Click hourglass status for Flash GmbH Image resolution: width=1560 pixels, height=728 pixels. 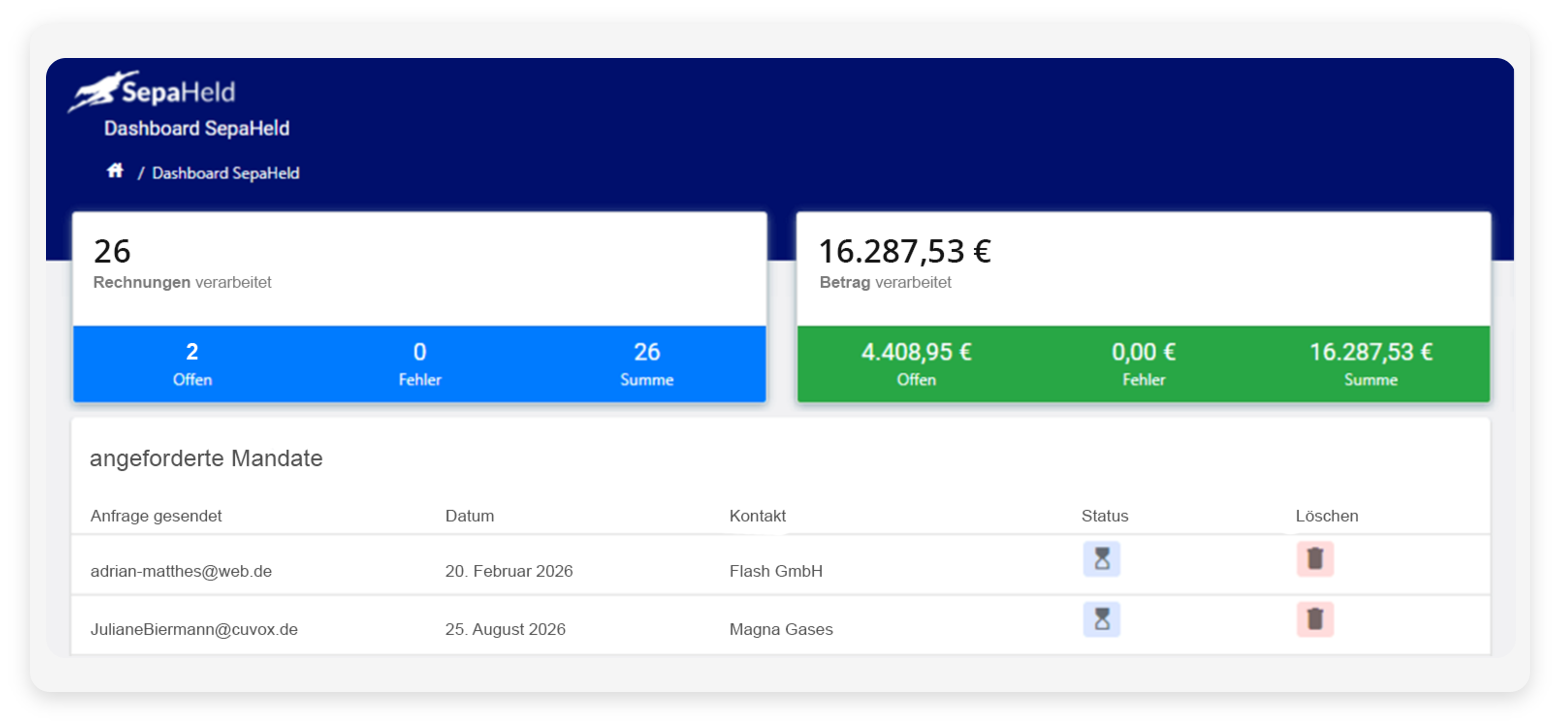[1101, 559]
